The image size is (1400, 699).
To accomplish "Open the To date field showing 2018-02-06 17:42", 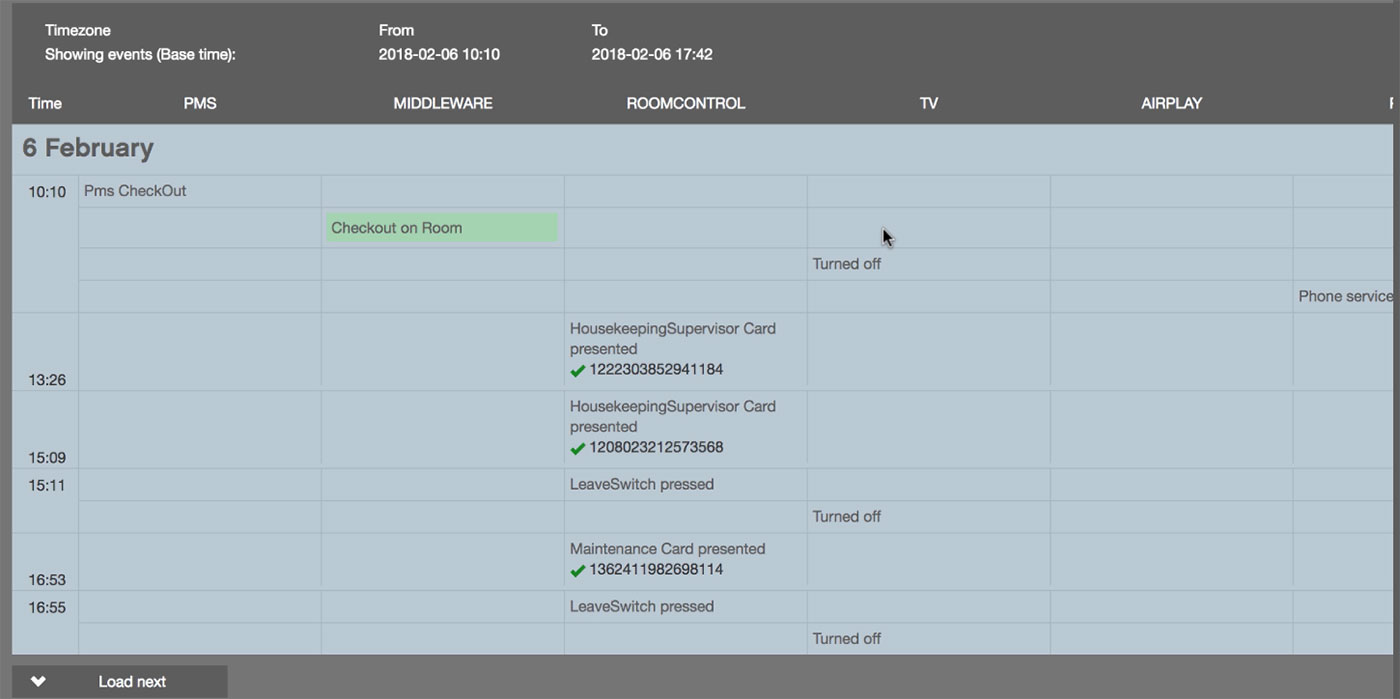I will click(651, 54).
